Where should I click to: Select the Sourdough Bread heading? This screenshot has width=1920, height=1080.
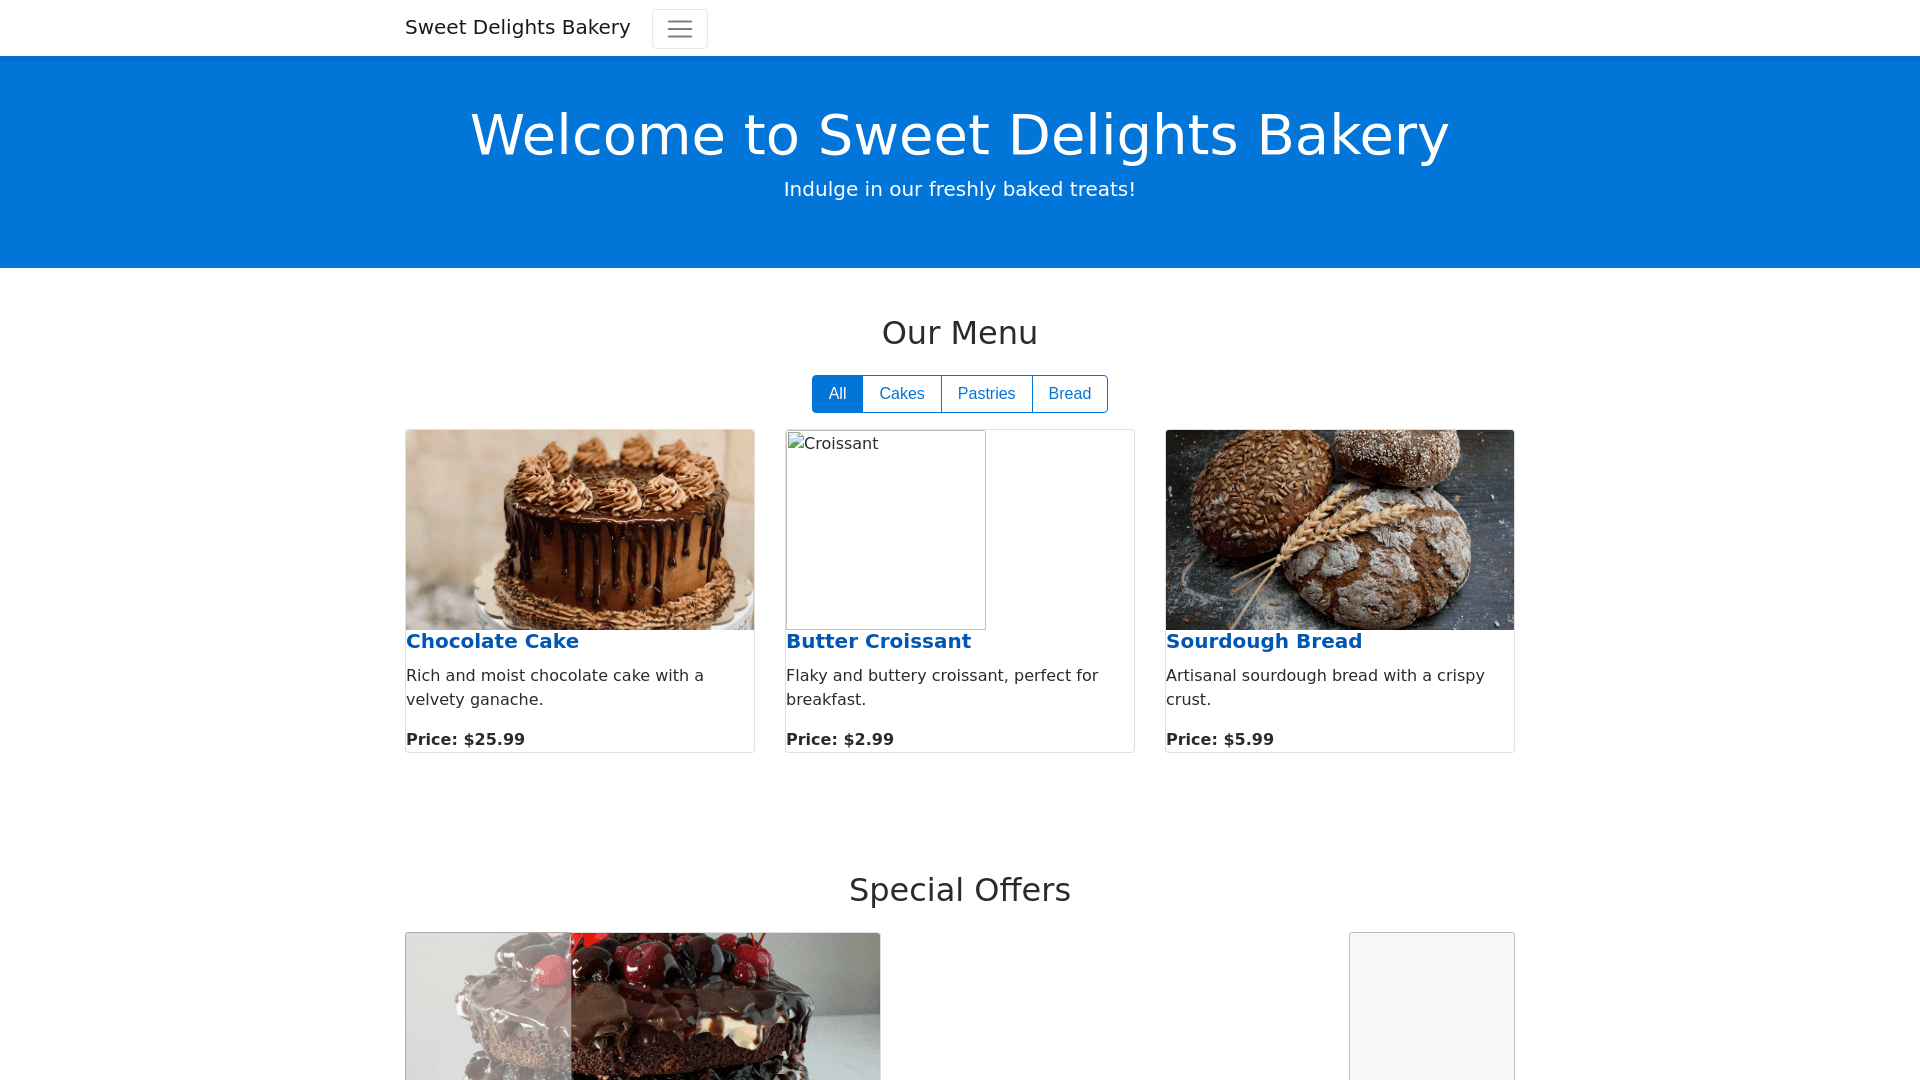coord(1263,641)
